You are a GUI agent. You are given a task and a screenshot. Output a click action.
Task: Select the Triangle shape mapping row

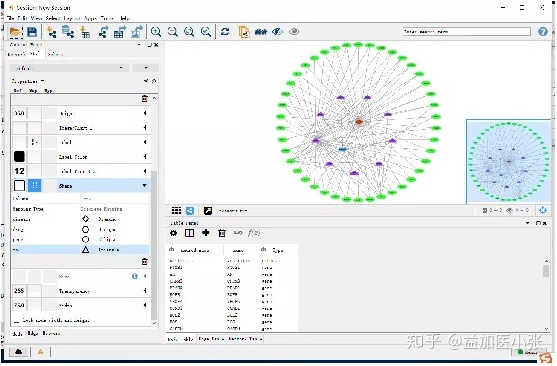[x=80, y=250]
